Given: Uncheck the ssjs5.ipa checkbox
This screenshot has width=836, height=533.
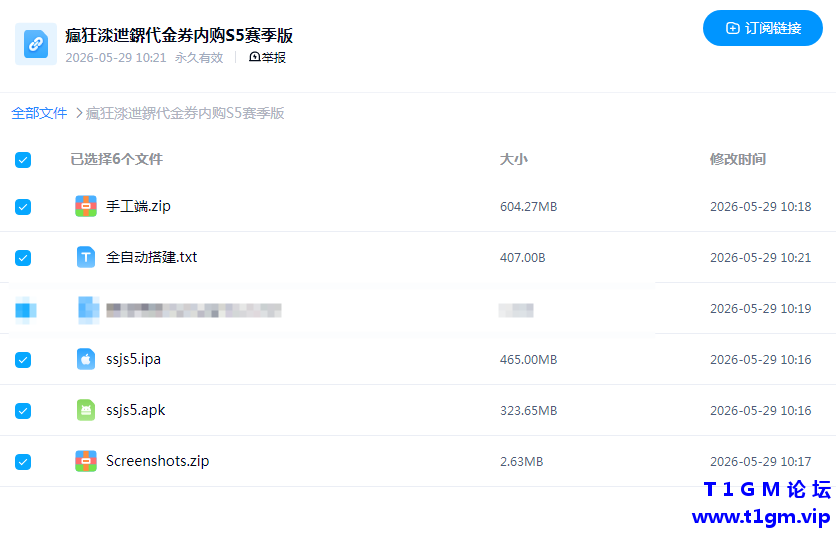Looking at the screenshot, I should coord(23,360).
